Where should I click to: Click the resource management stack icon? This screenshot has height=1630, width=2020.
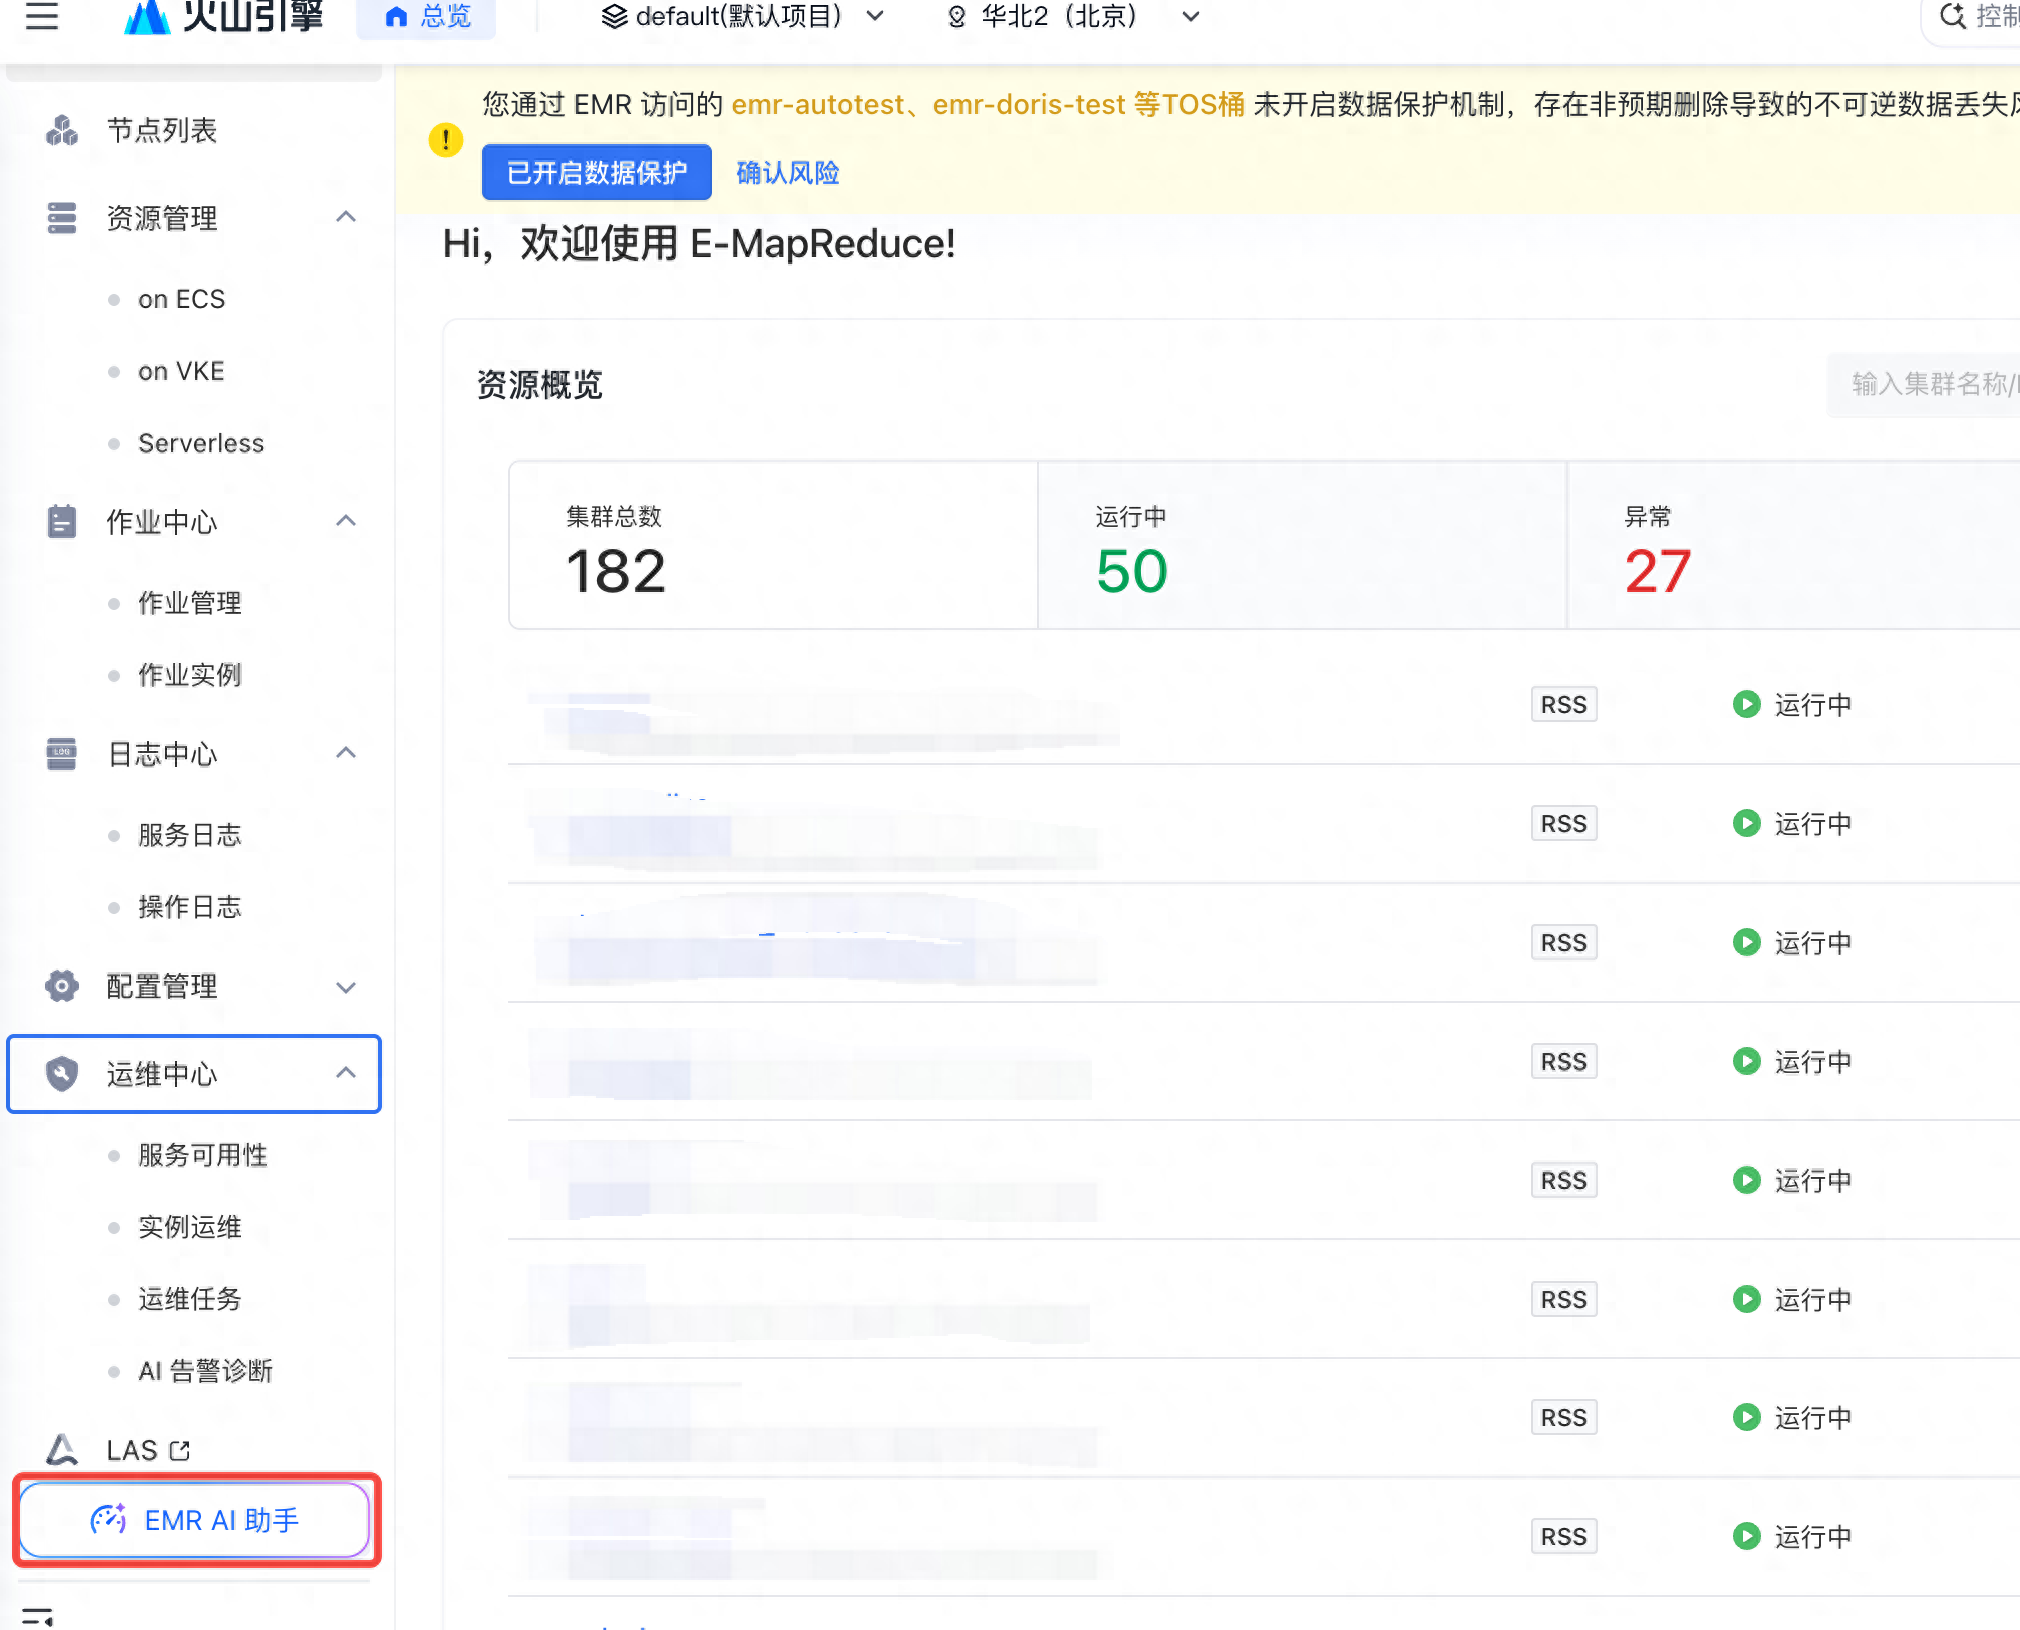[x=62, y=218]
